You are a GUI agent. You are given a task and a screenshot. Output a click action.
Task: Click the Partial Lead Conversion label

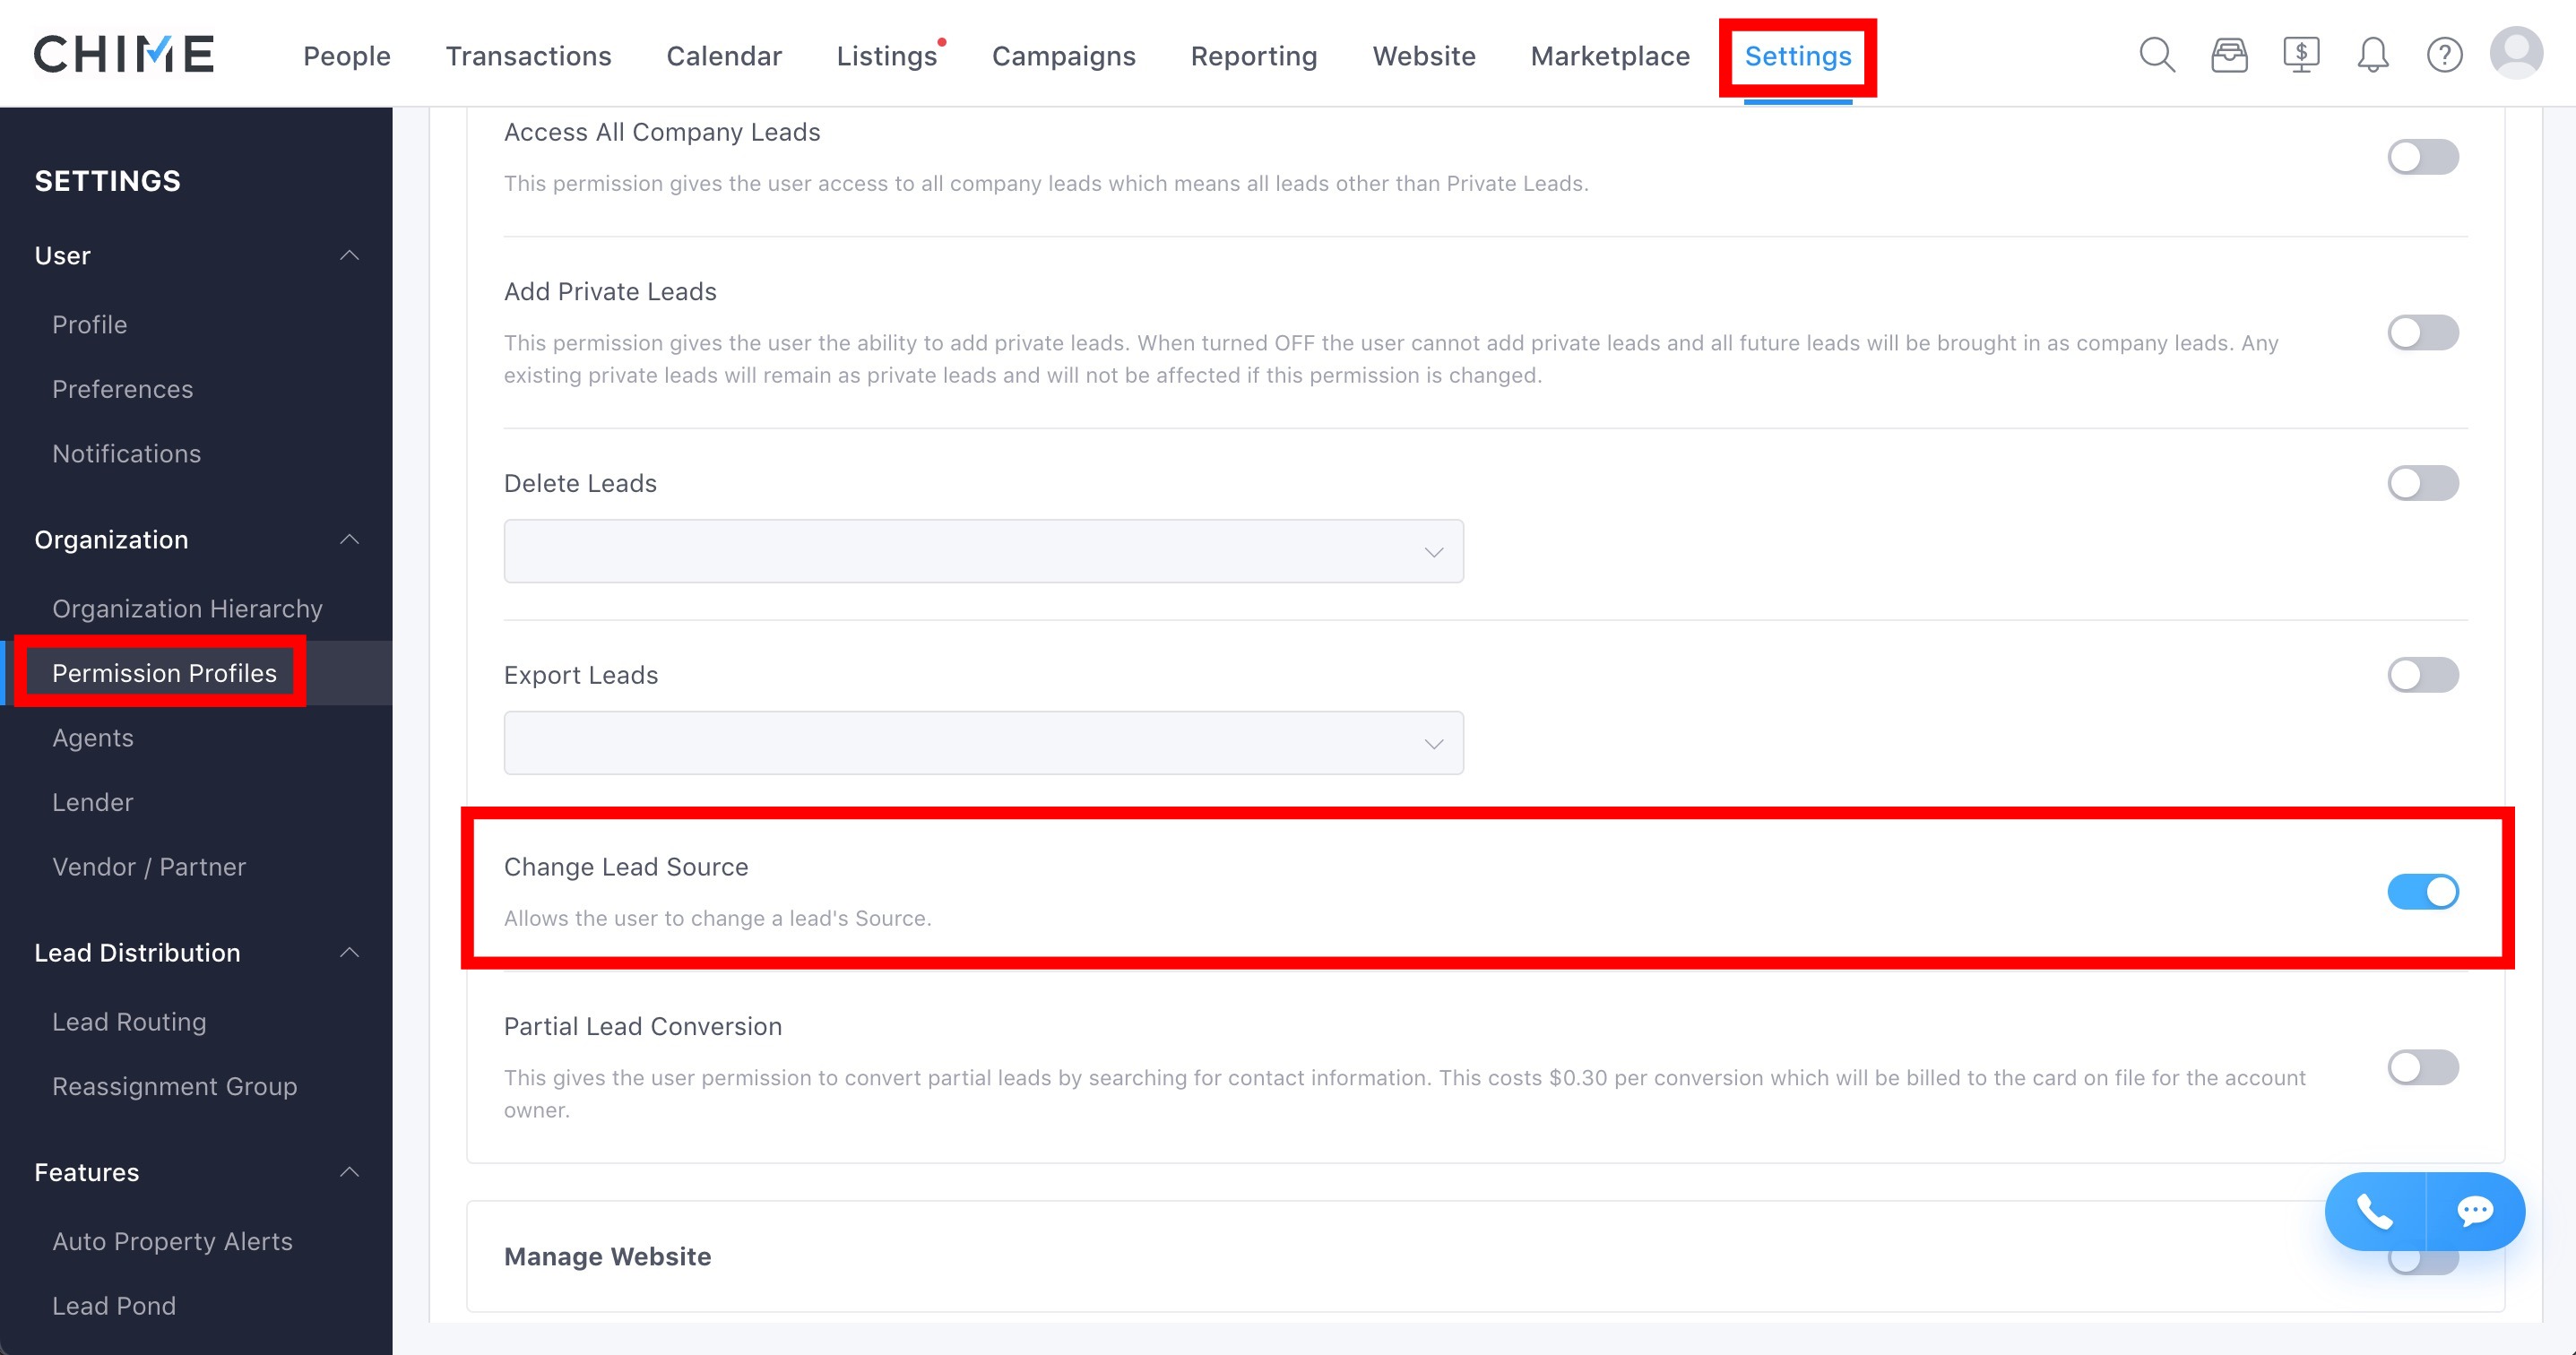click(643, 1027)
